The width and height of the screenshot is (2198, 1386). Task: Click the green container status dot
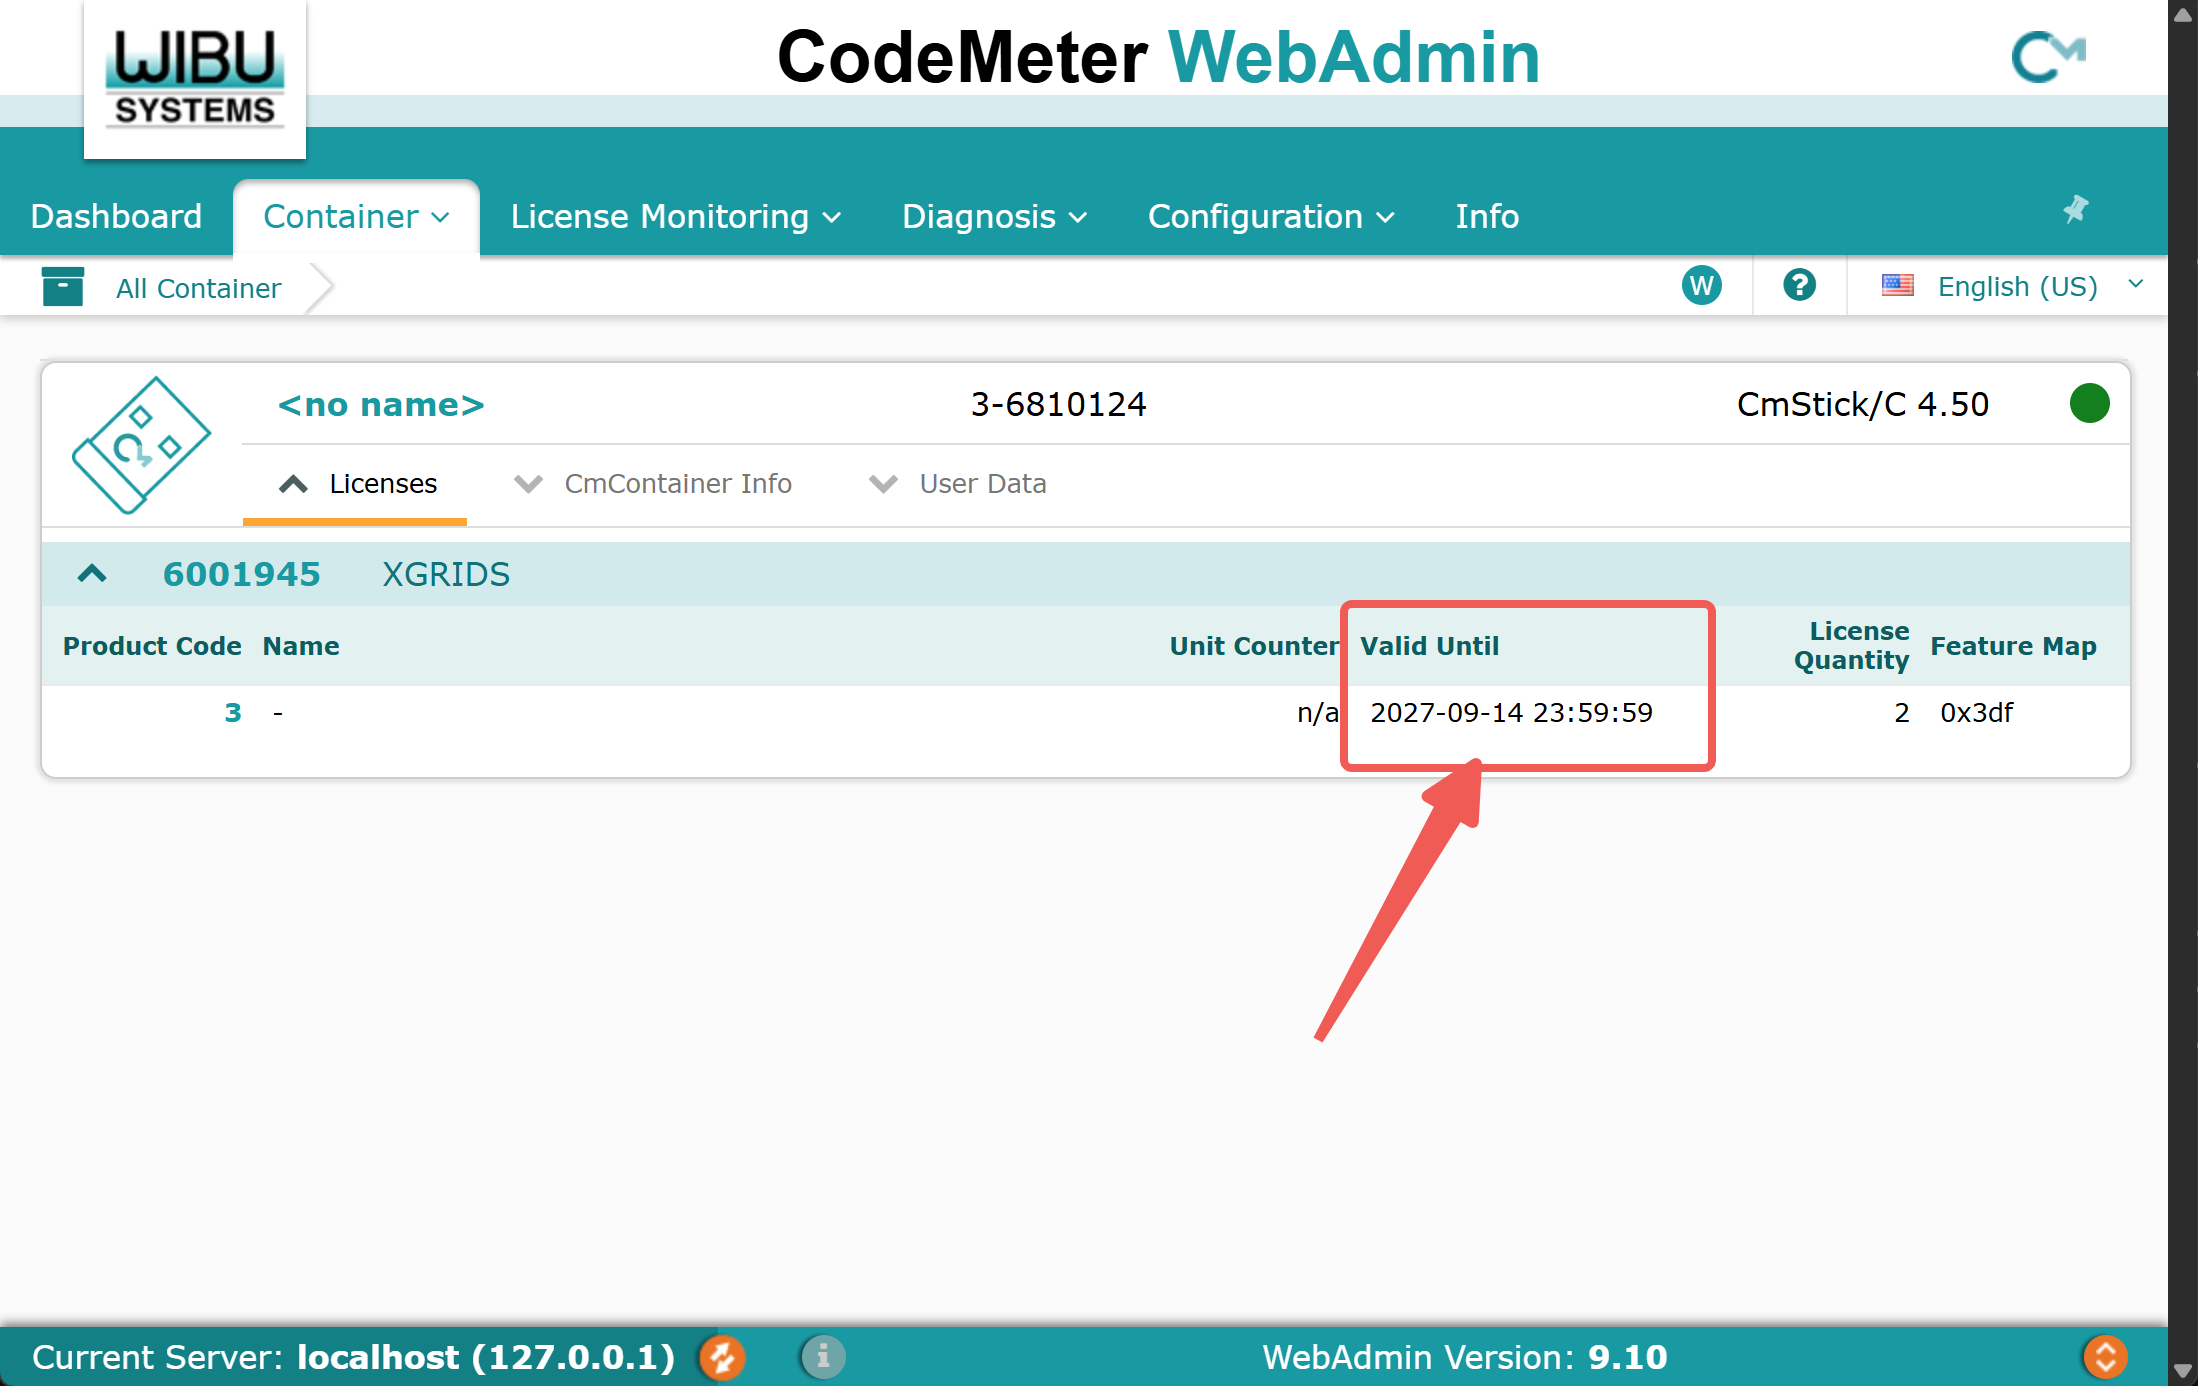pos(2089,404)
